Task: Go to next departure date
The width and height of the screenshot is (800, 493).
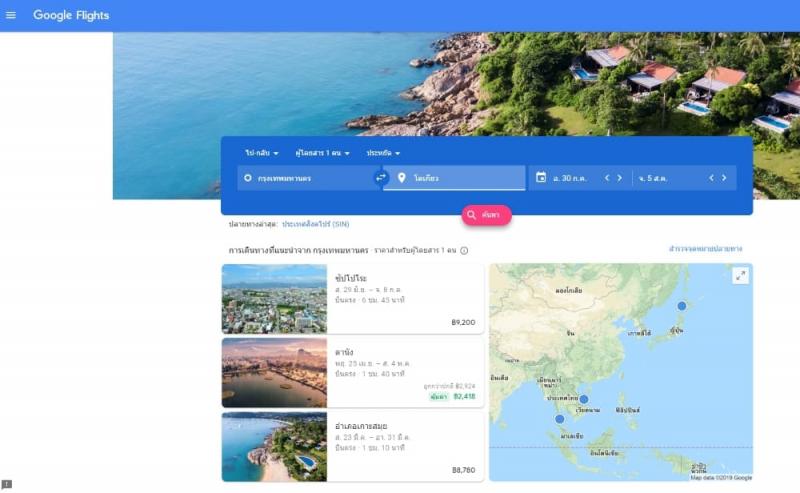Action: (x=619, y=178)
